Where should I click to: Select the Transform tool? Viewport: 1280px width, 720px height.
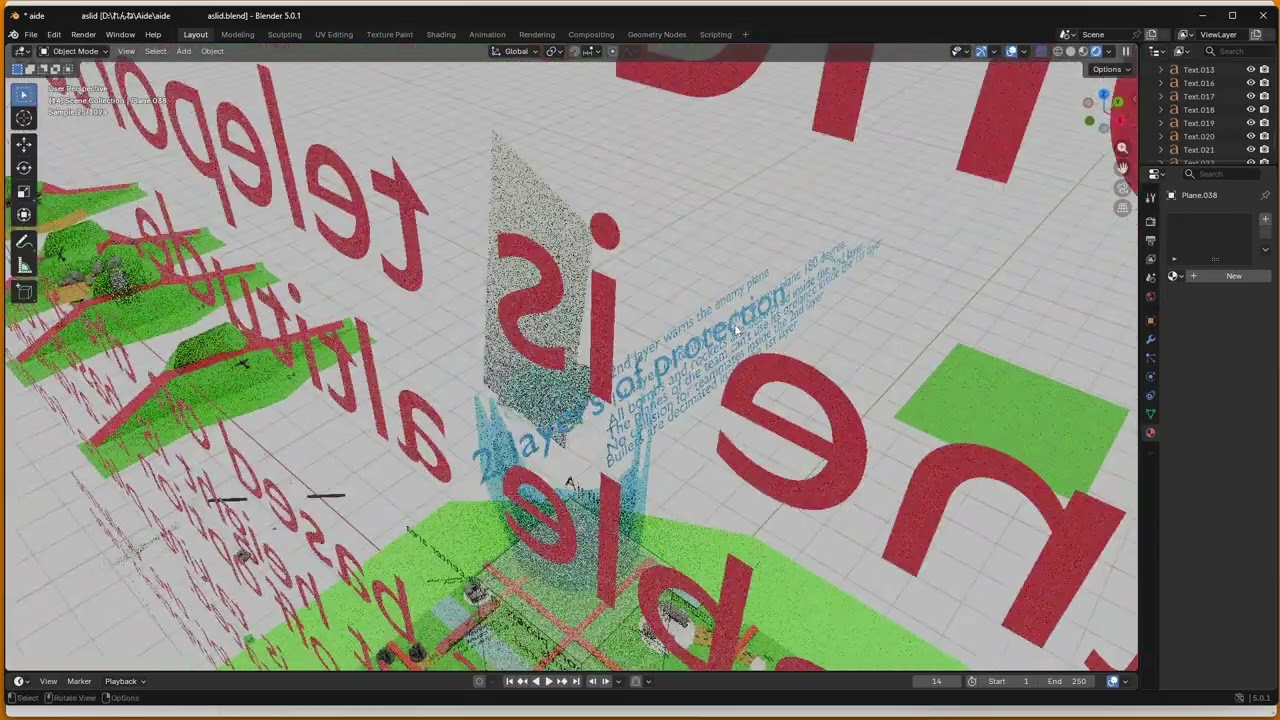click(x=24, y=214)
